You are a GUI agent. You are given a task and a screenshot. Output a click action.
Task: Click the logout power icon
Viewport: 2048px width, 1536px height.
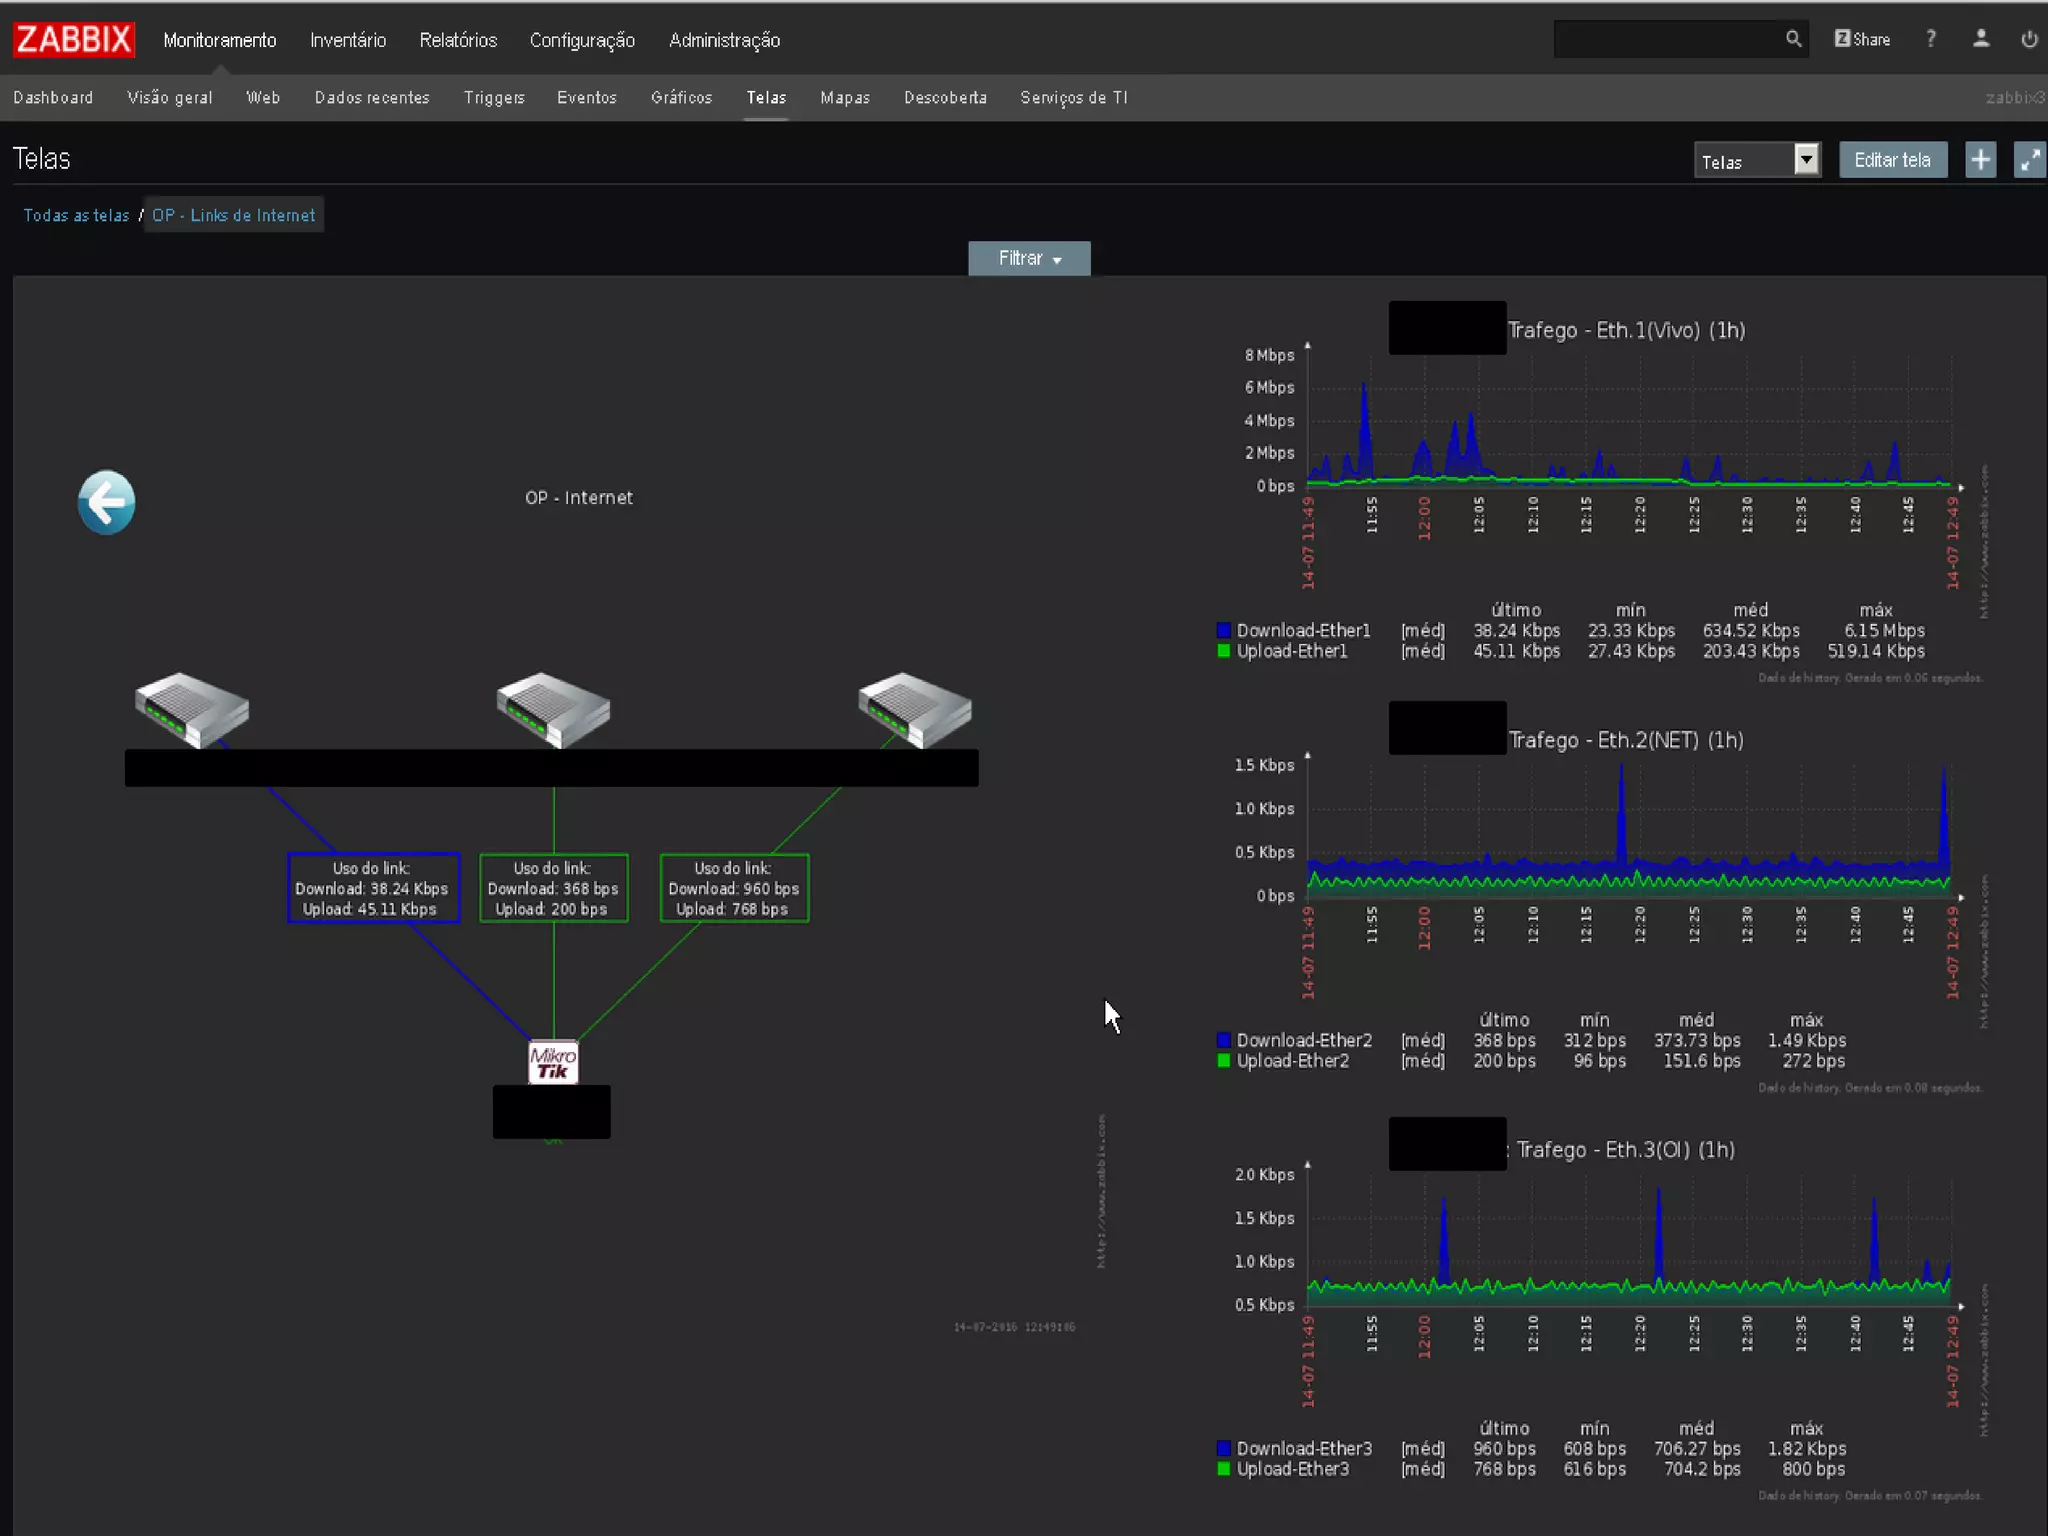[2029, 39]
